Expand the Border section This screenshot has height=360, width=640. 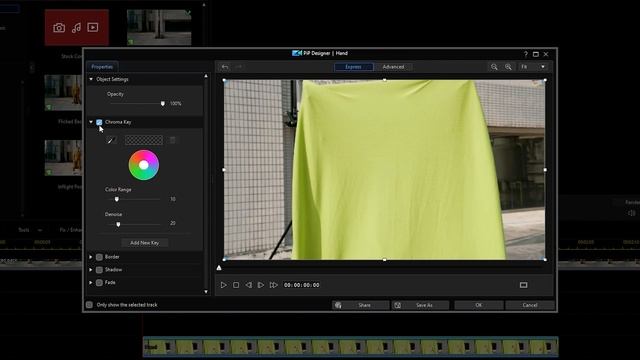point(91,257)
